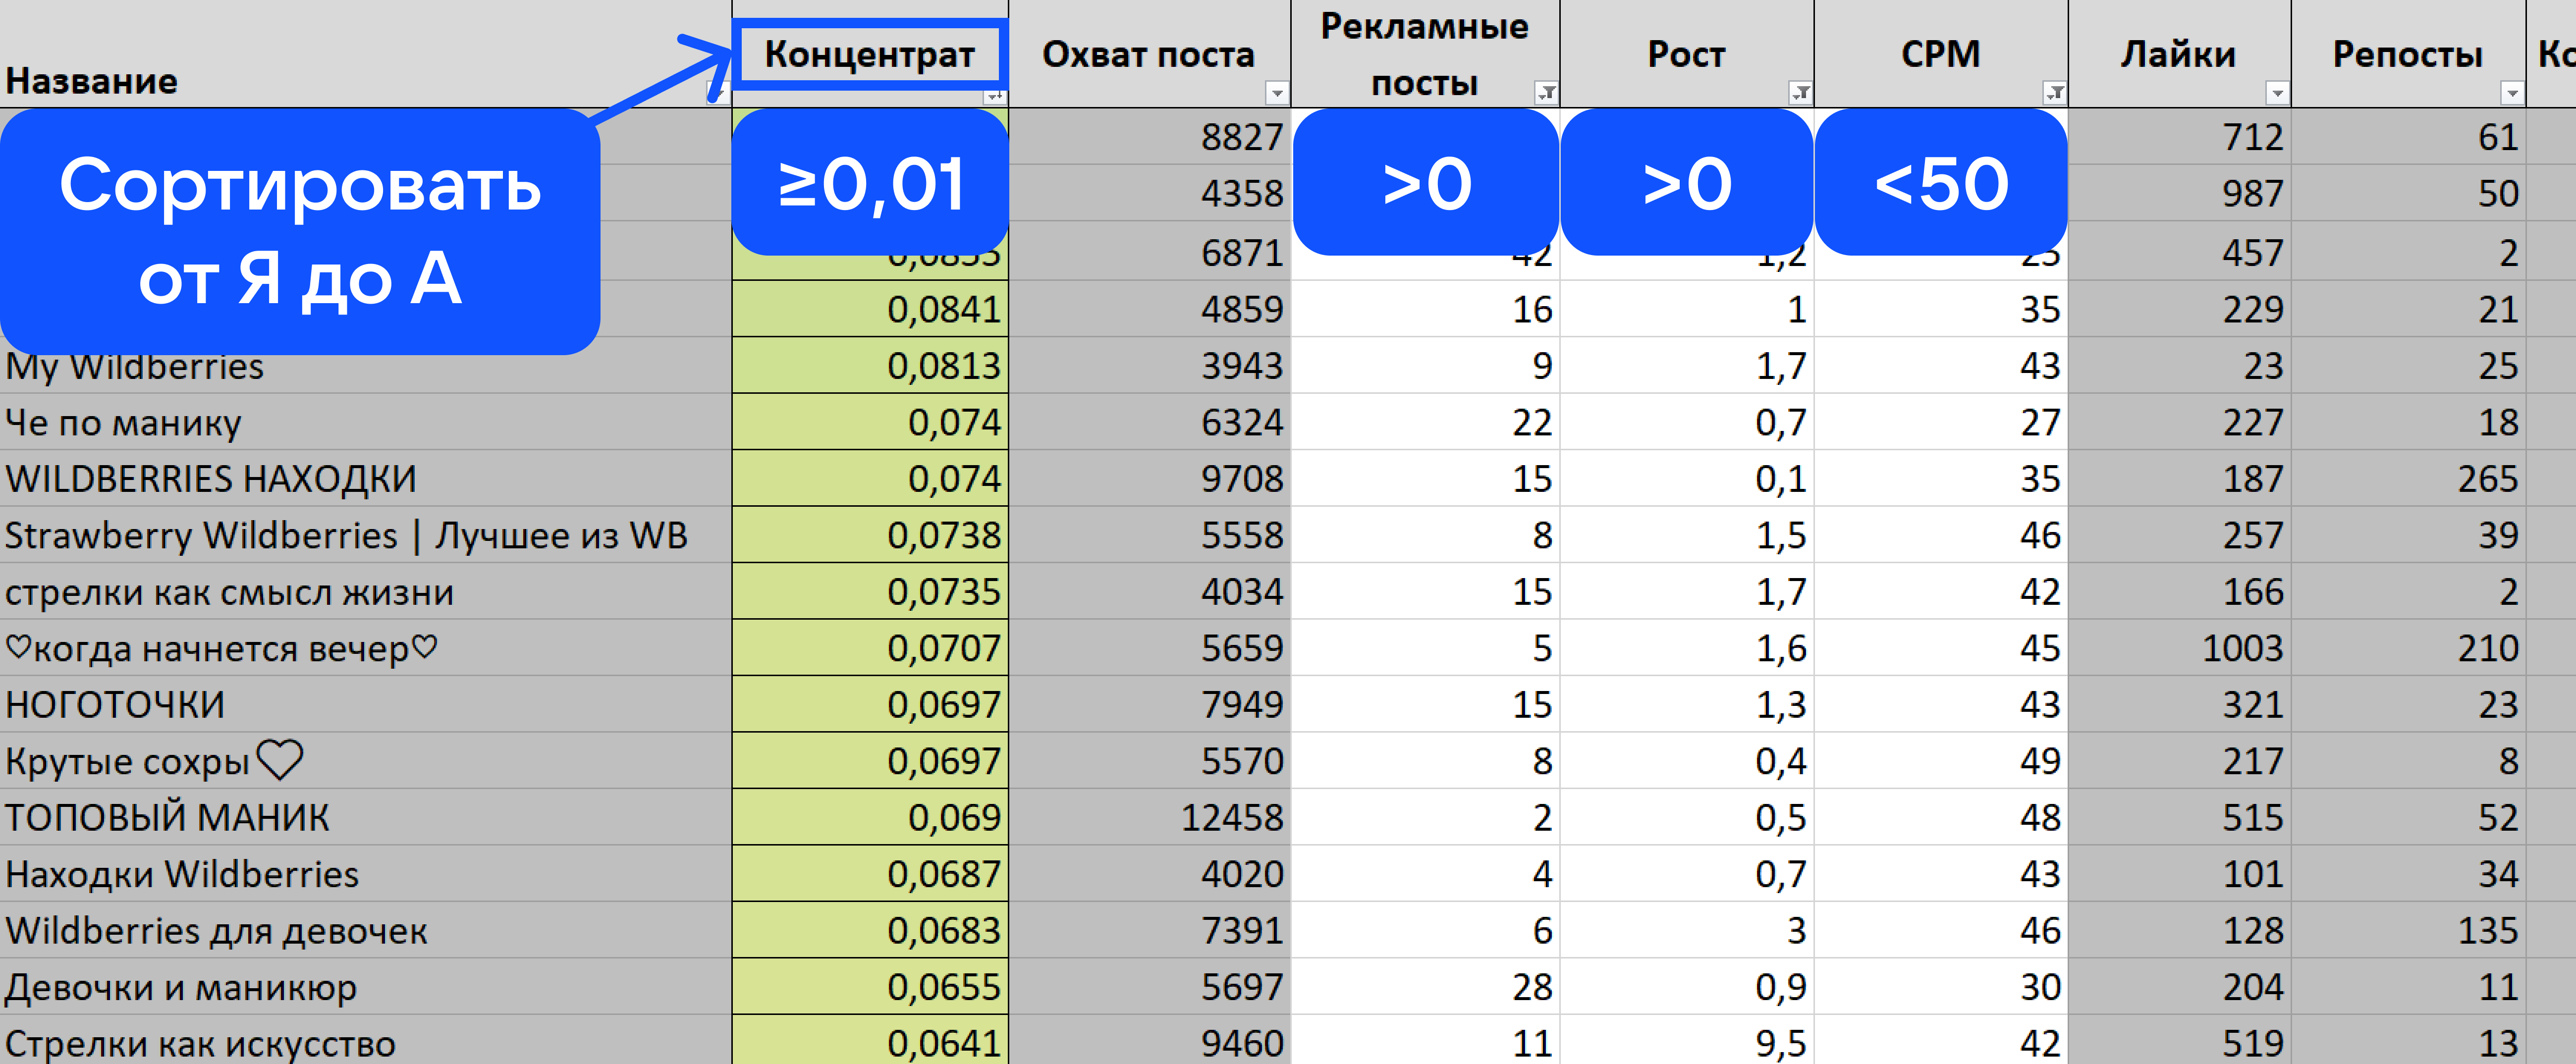The width and height of the screenshot is (2576, 1064).
Task: Select the Лайки header cell
Action: [2179, 54]
